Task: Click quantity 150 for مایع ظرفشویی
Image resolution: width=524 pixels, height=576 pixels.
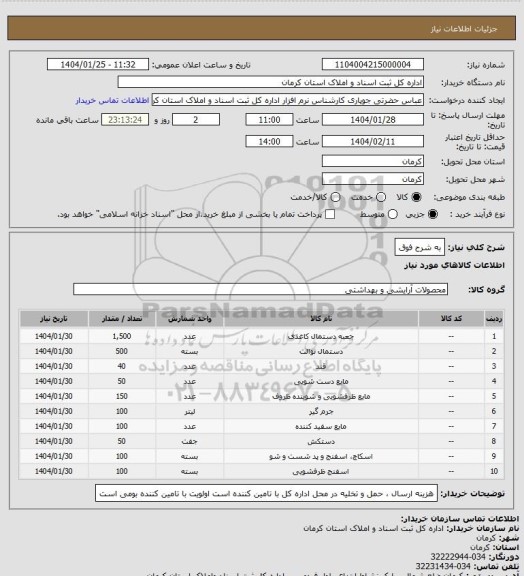Action: click(x=122, y=396)
